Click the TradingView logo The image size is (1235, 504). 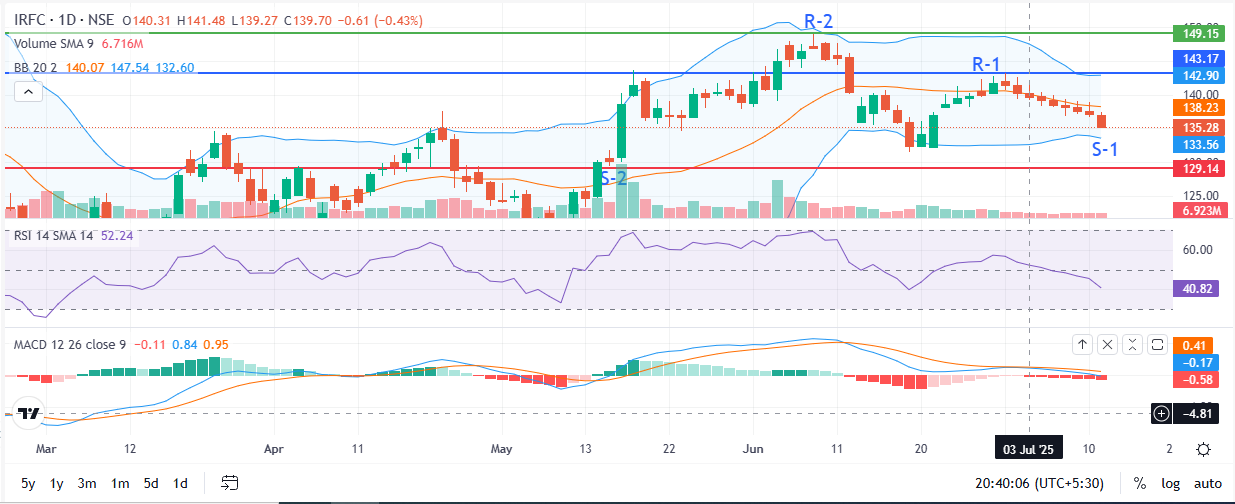pos(29,413)
